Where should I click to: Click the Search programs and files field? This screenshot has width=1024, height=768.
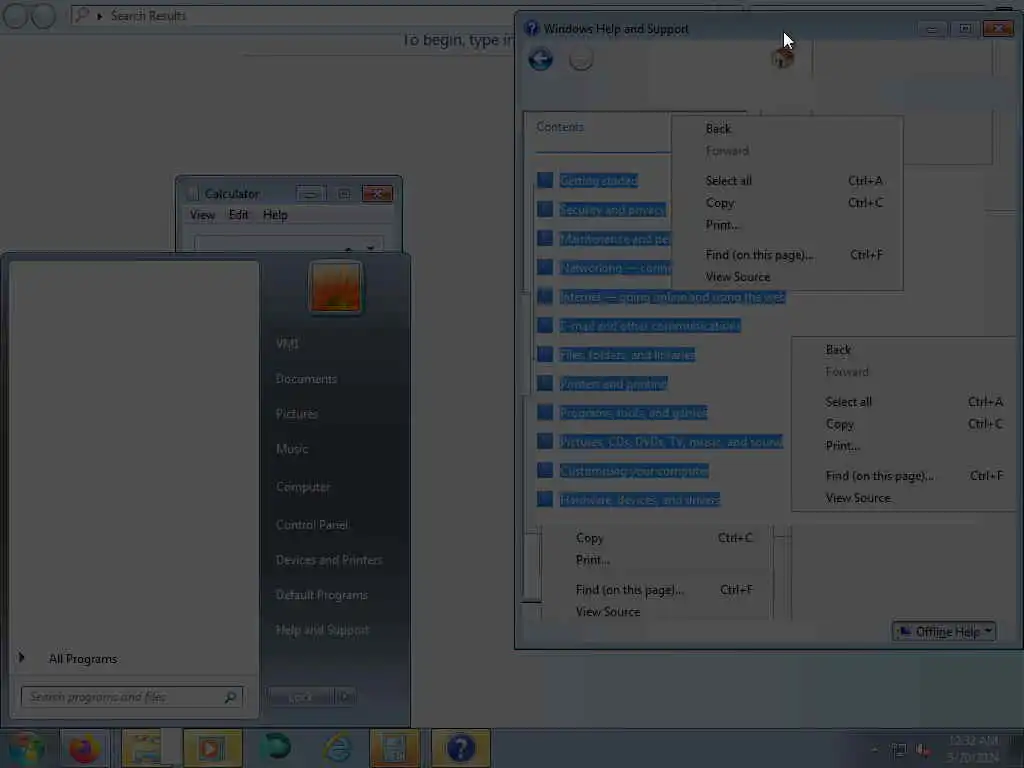132,697
